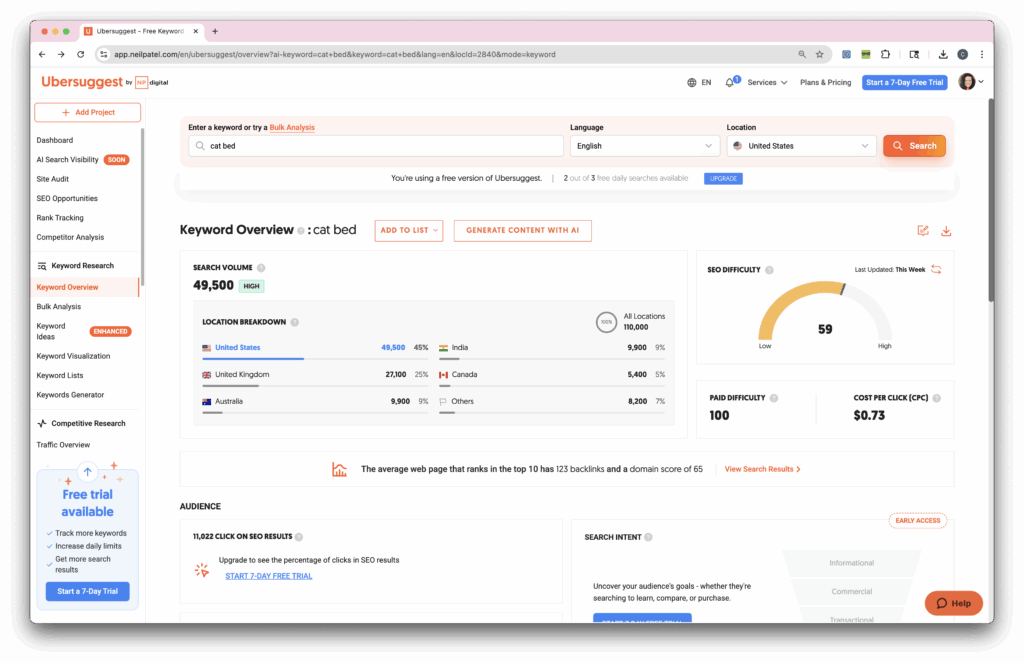The width and height of the screenshot is (1024, 663).
Task: Expand the Add to List dropdown
Action: point(409,231)
